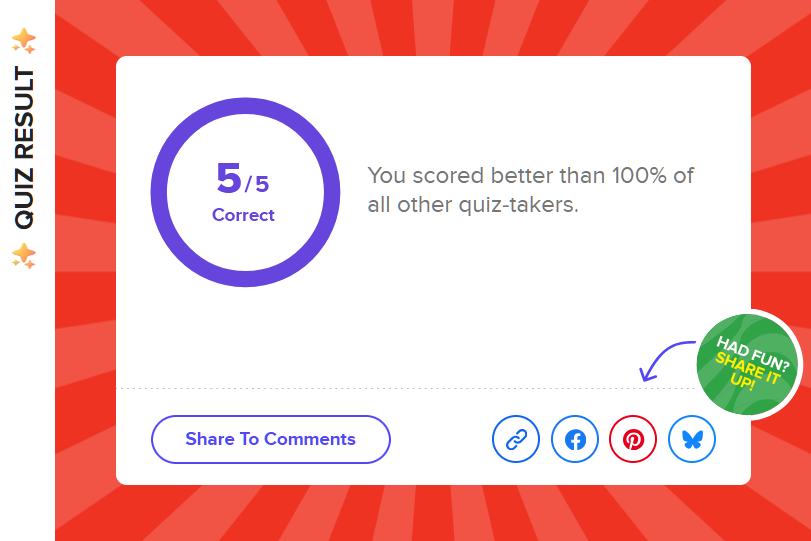Viewport: 811px width, 541px height.
Task: Click the sparkle icon above QUIZ RESULT
Action: (24, 41)
